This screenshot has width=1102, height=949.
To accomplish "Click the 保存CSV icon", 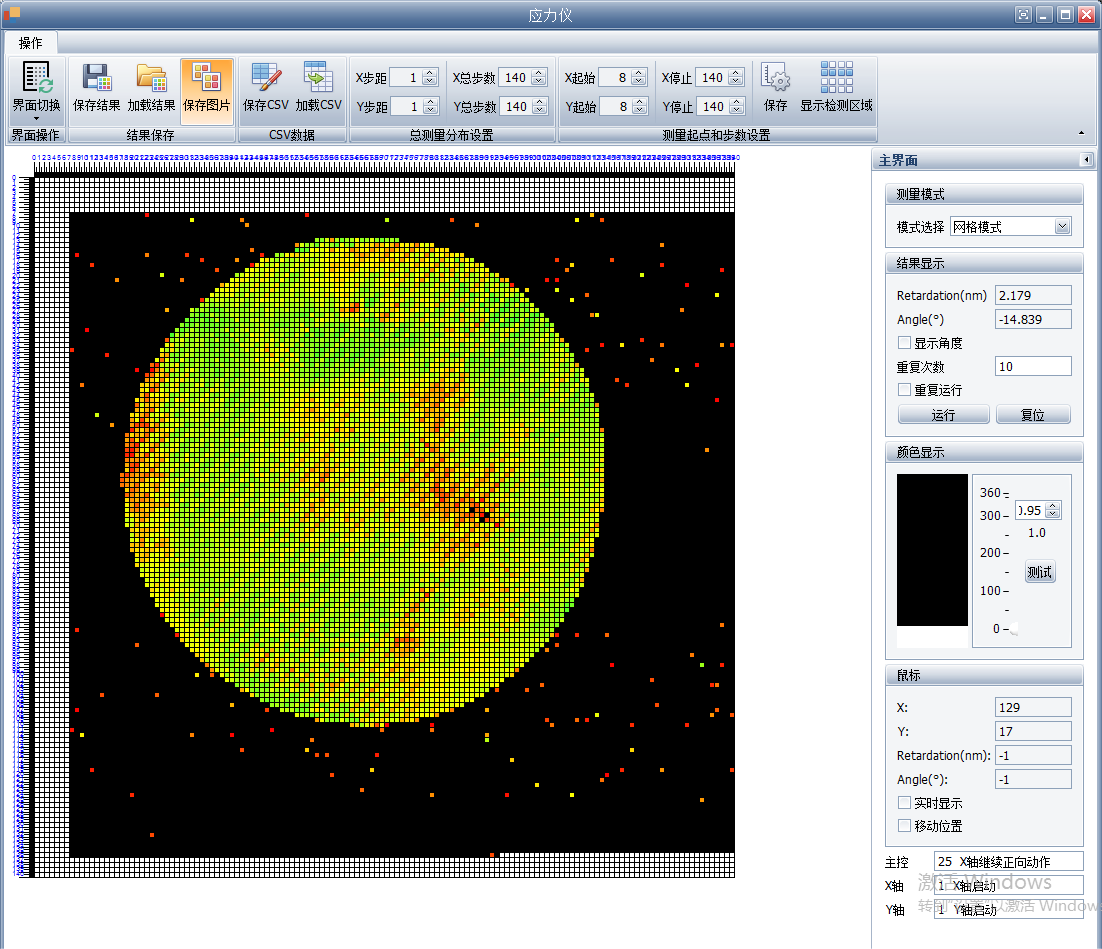I will (266, 78).
